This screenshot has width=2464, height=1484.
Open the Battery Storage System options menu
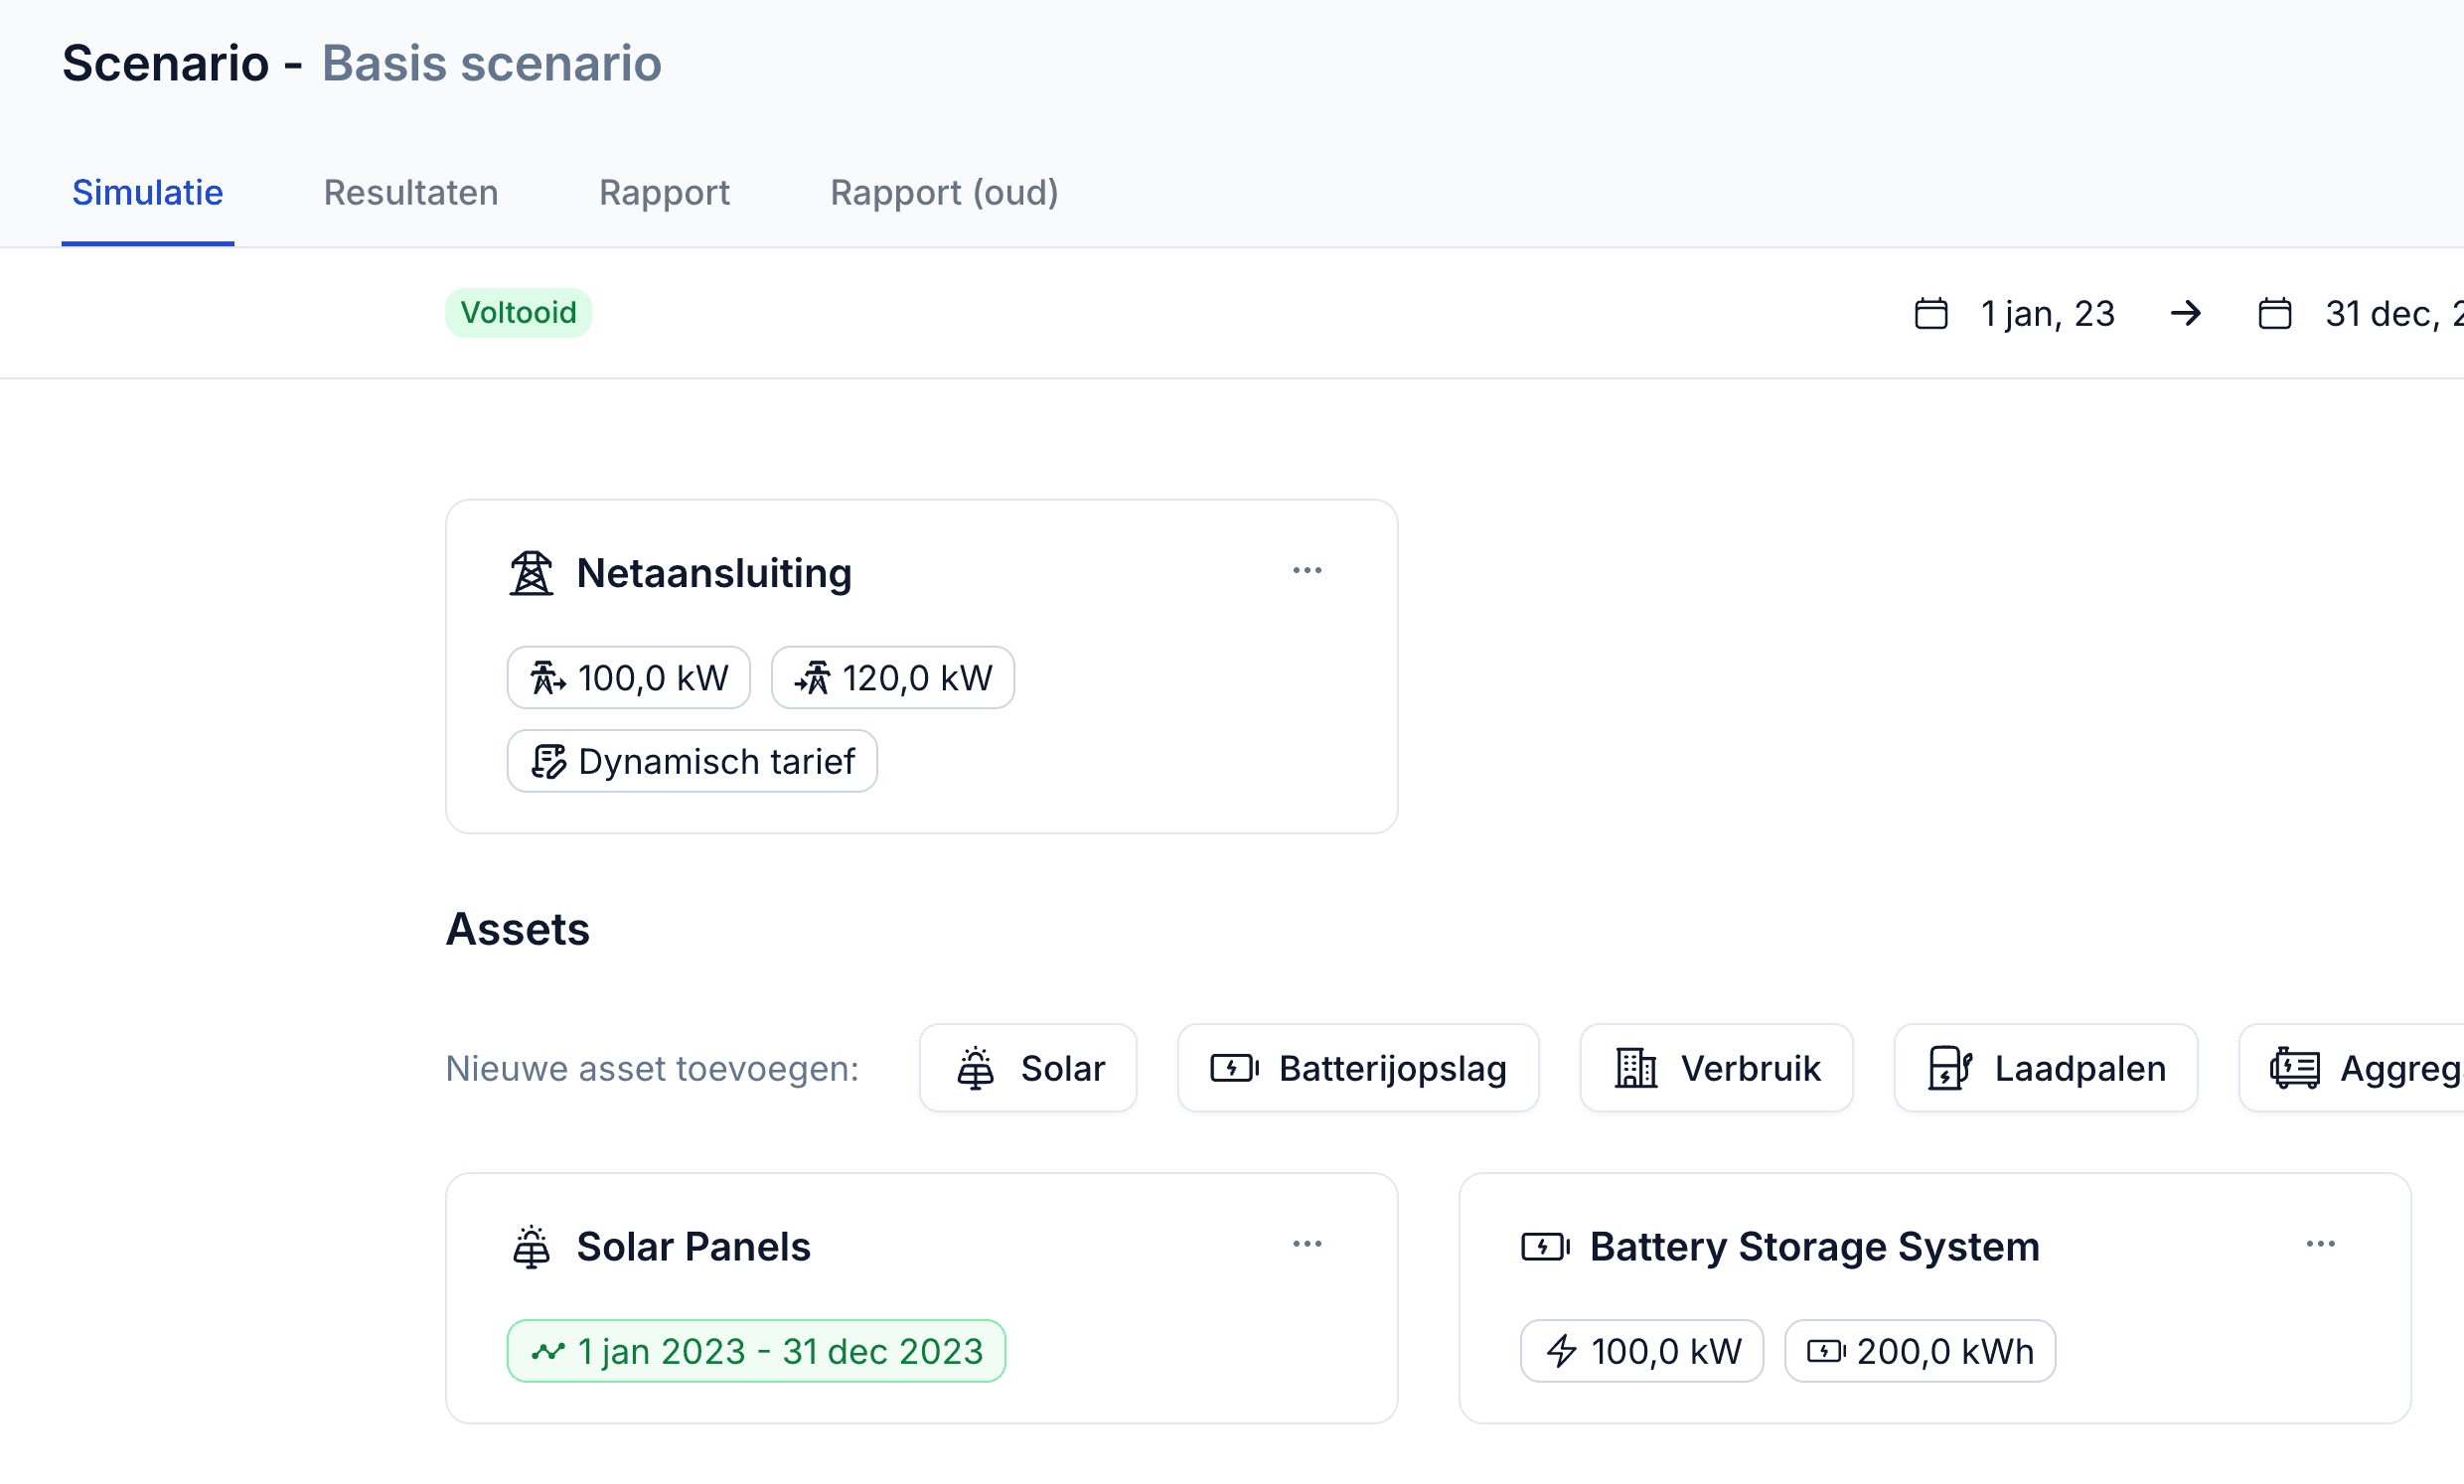tap(2320, 1244)
